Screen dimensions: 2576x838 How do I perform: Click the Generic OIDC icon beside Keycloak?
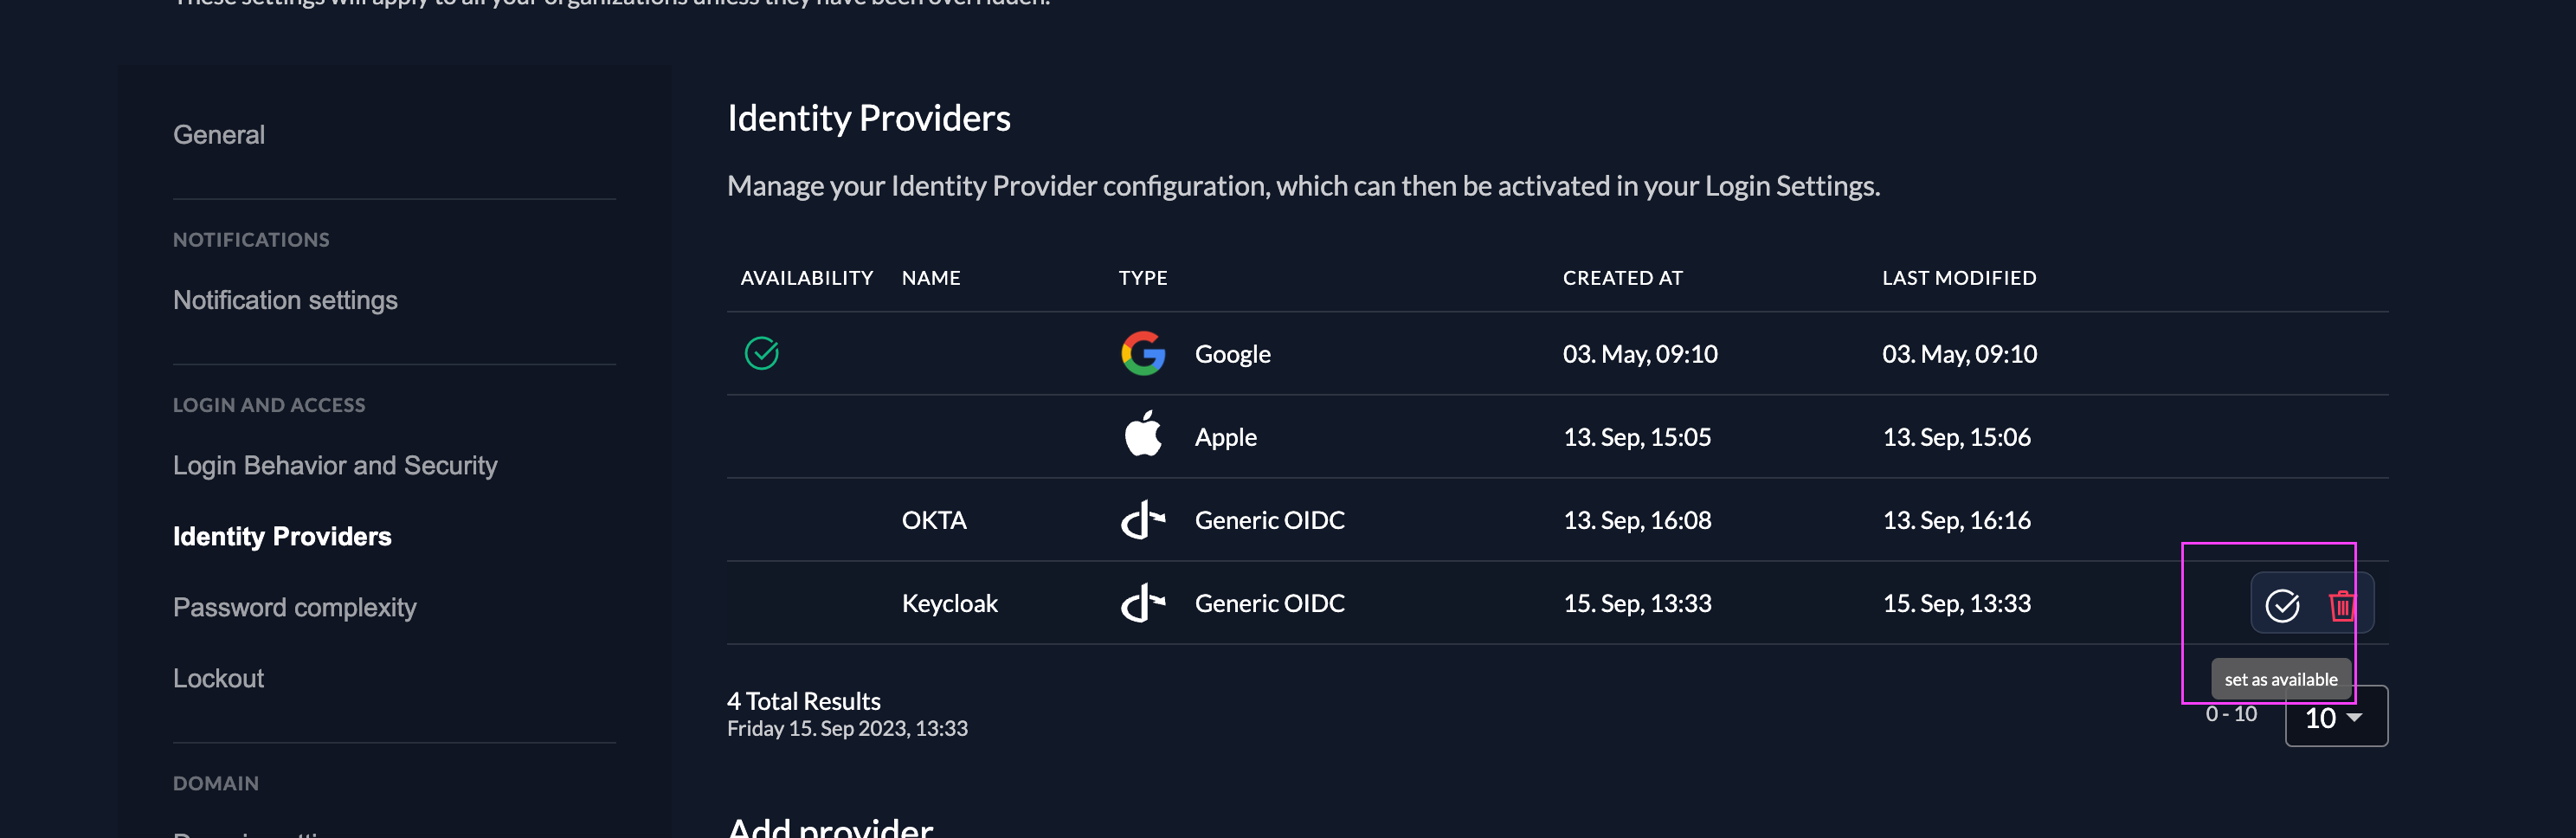pos(1141,603)
